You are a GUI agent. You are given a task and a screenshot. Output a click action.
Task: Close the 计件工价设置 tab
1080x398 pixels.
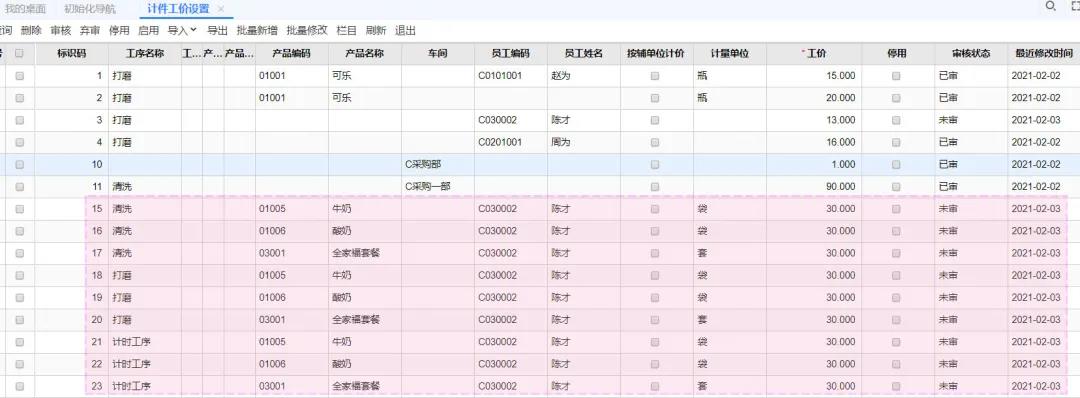tap(220, 9)
